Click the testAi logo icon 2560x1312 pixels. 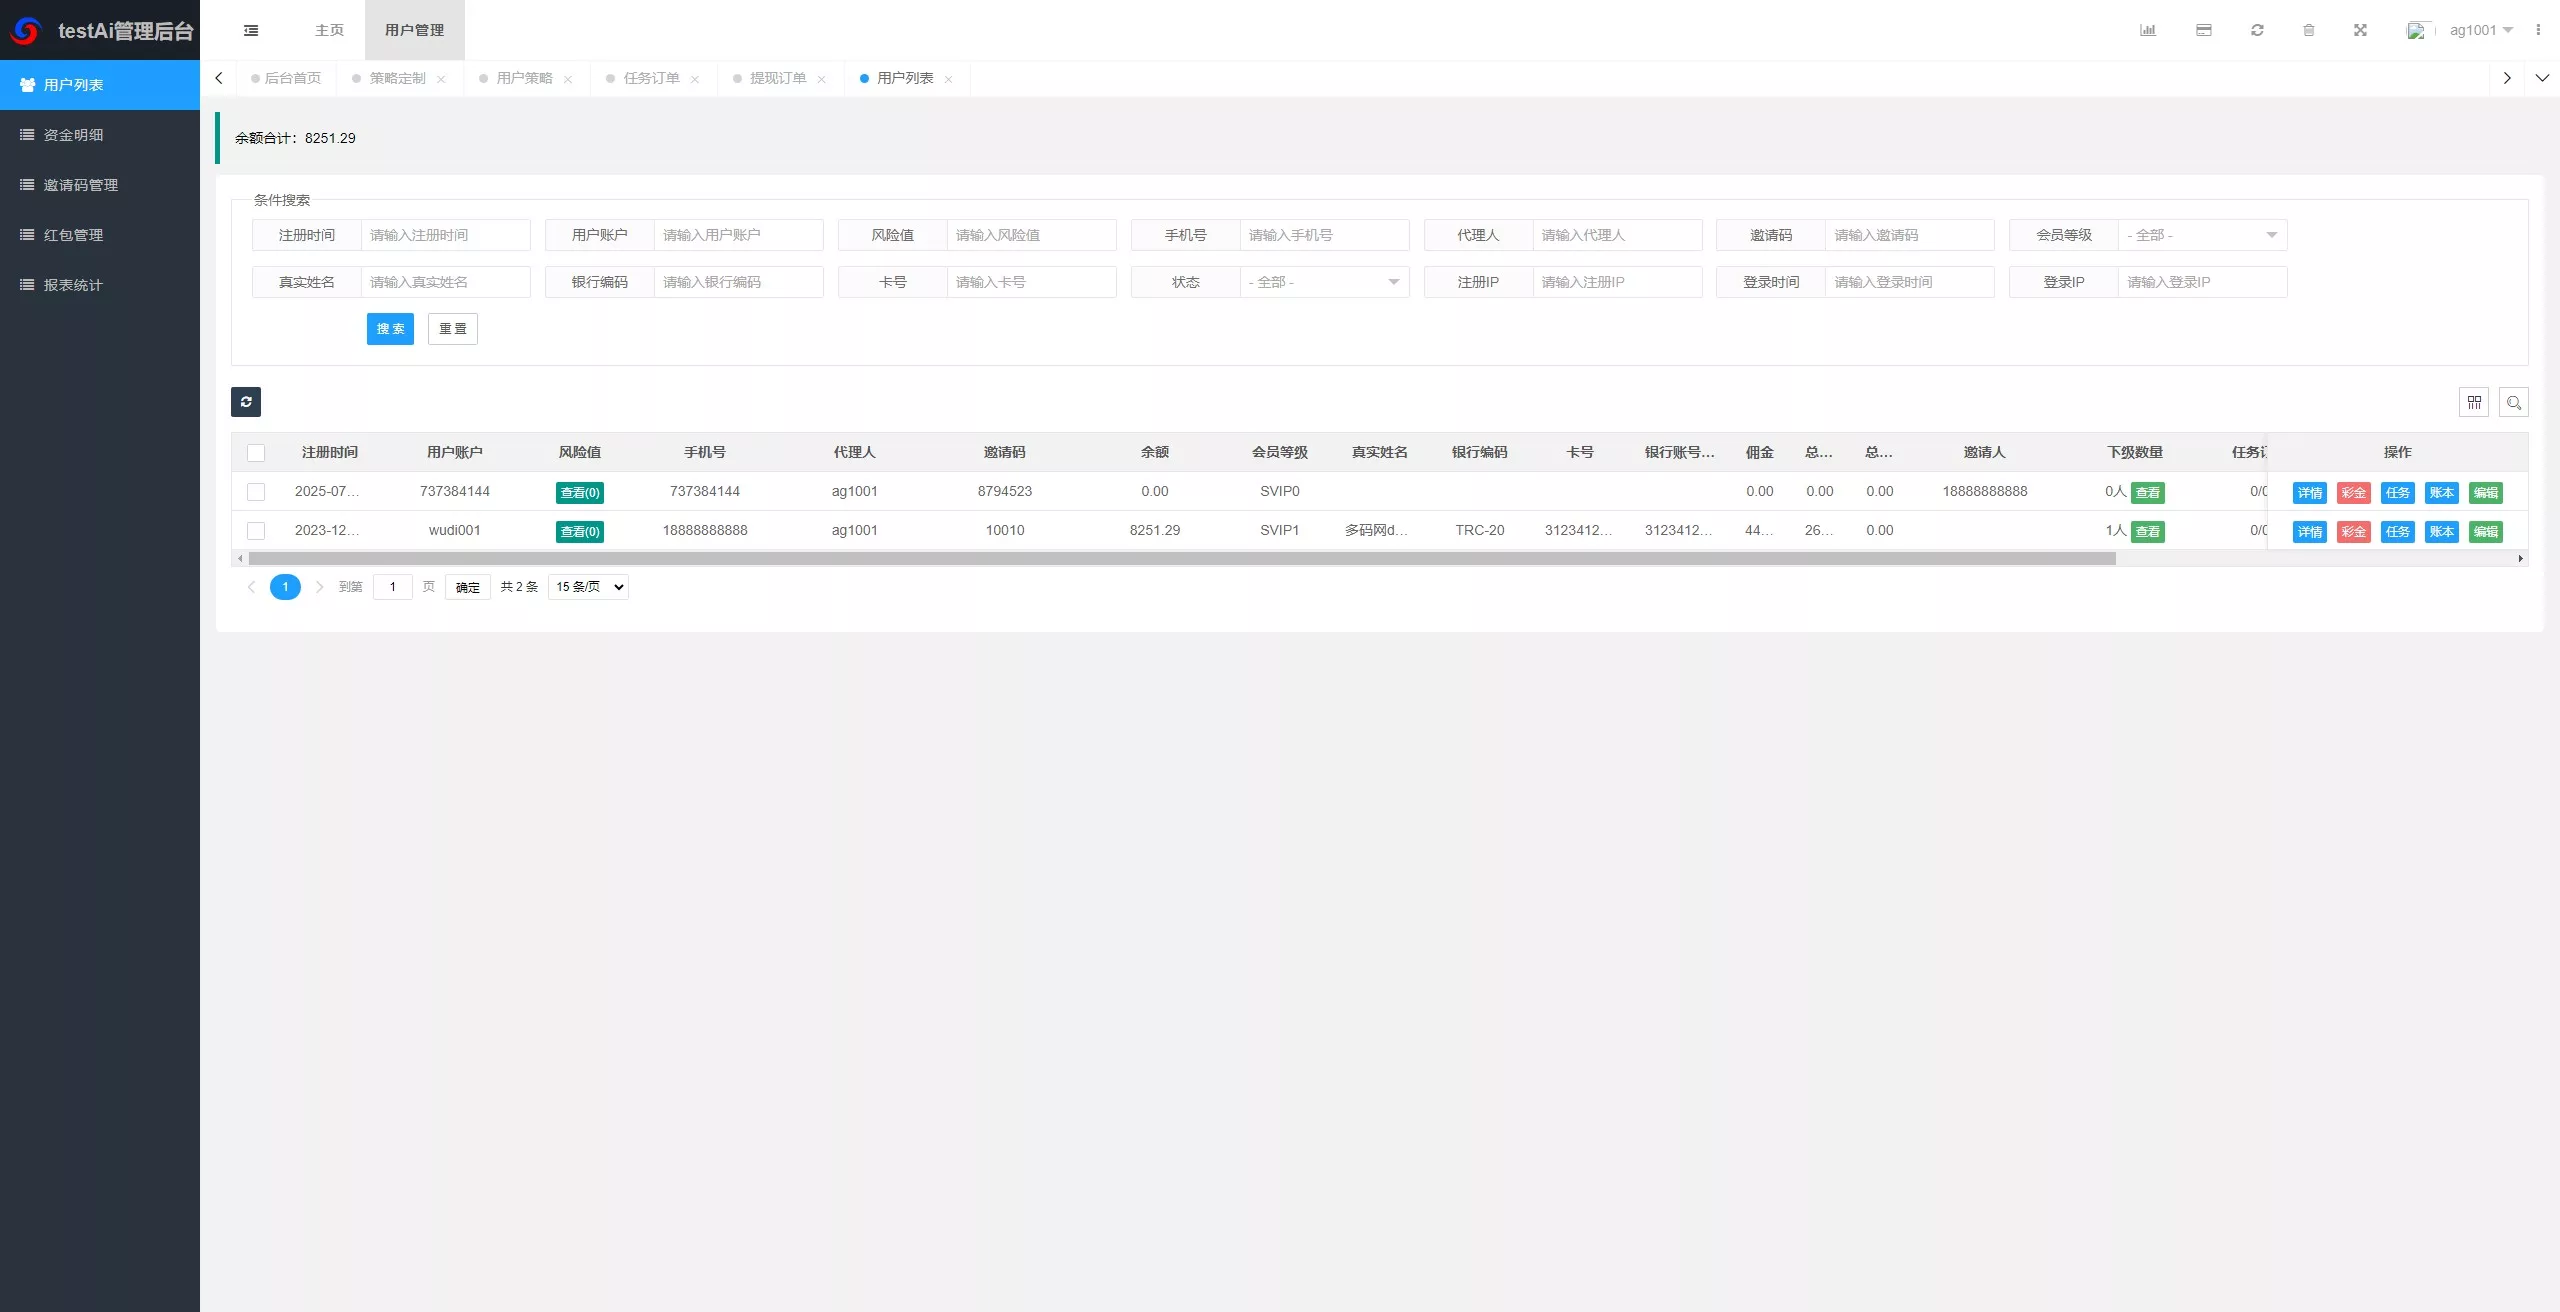tap(26, 31)
